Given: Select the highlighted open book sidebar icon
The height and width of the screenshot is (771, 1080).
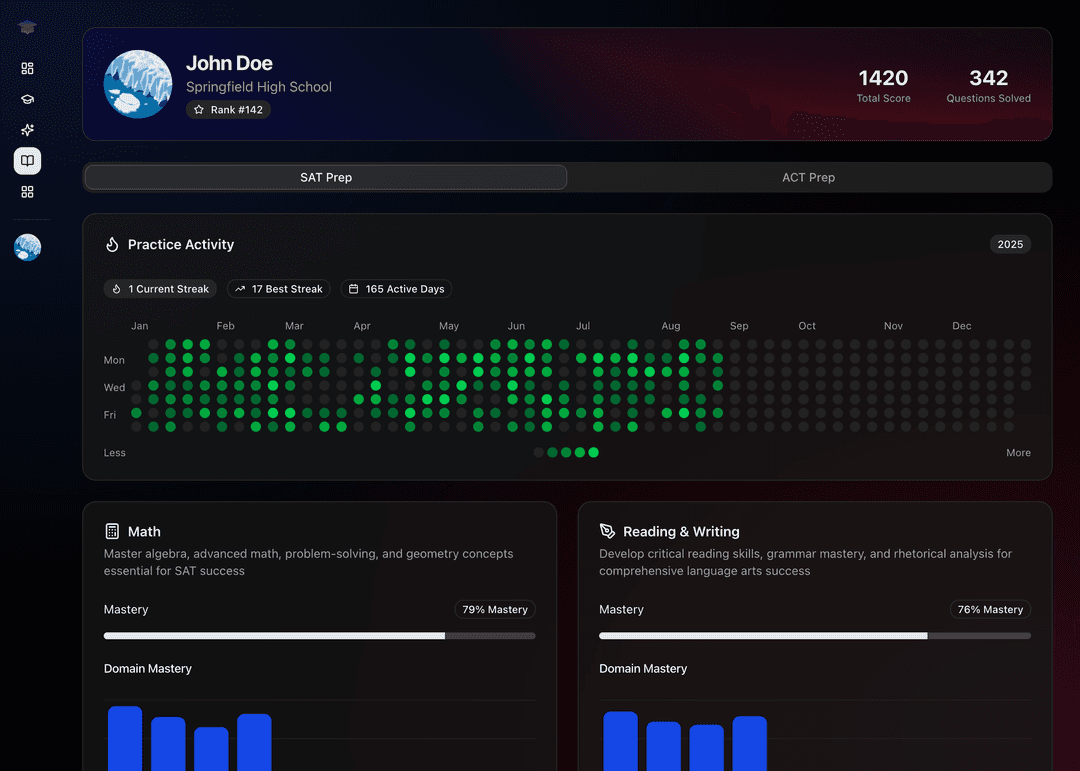Looking at the screenshot, I should (x=27, y=161).
